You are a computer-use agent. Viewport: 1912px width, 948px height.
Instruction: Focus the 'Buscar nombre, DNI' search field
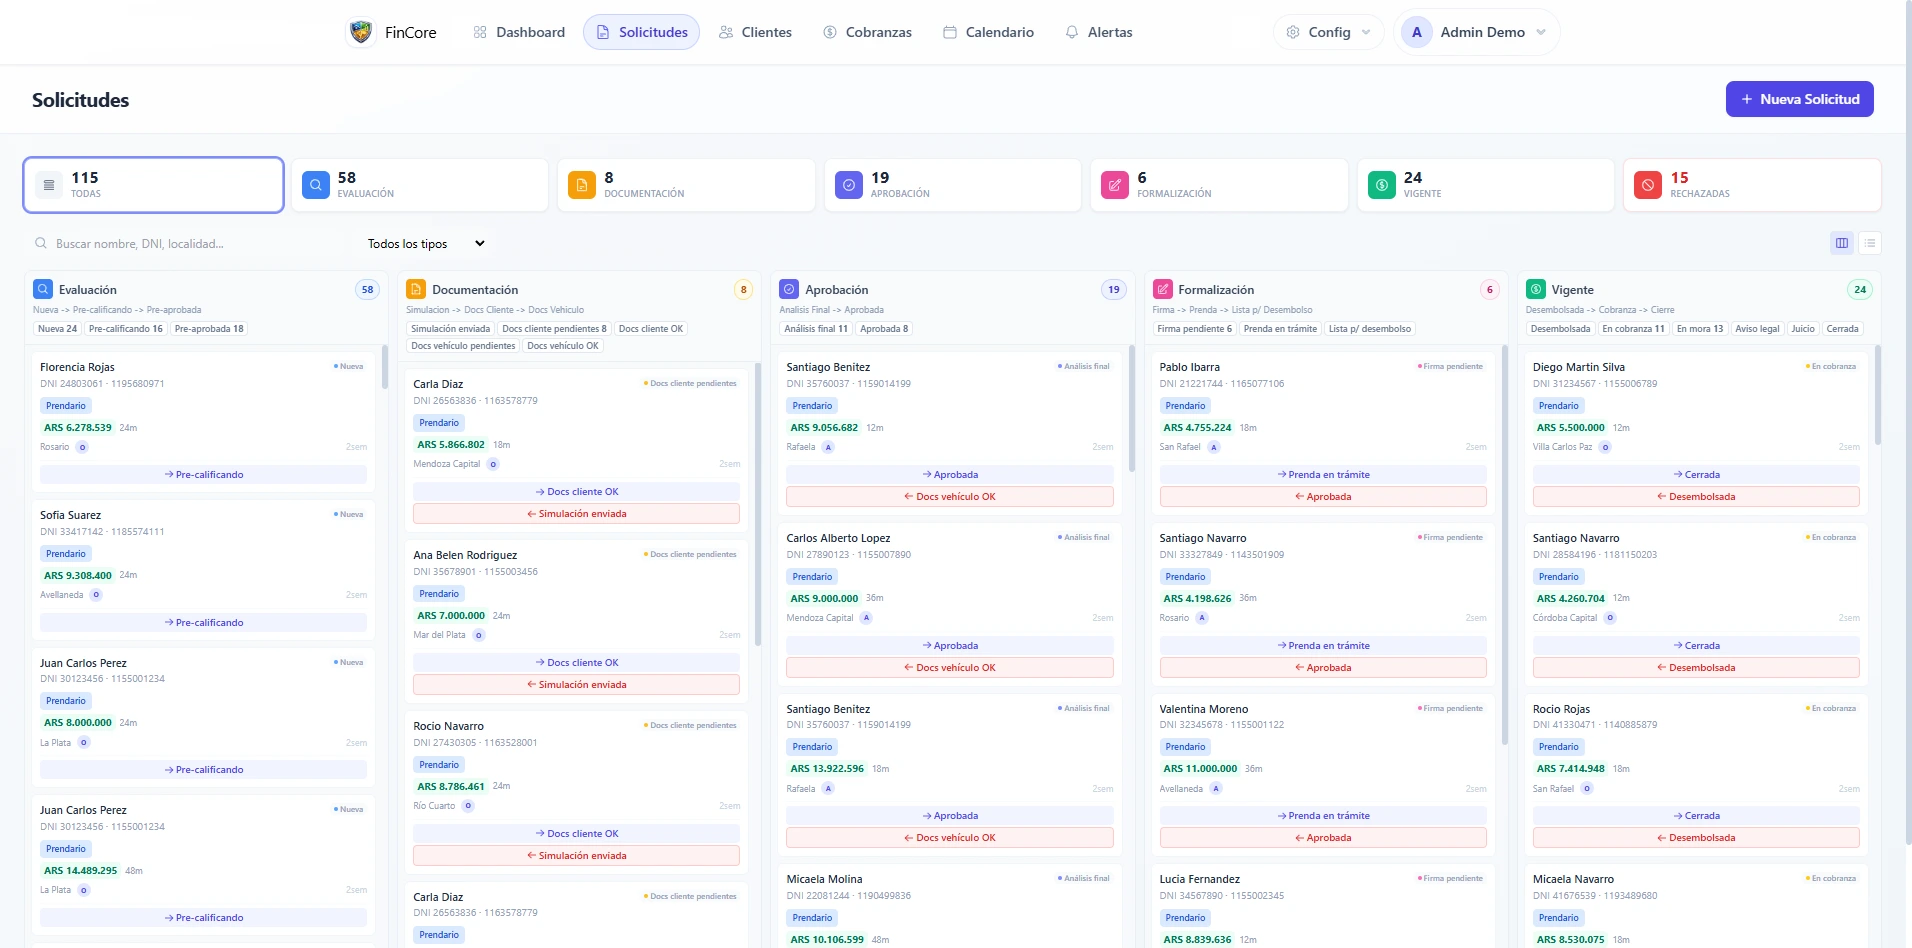tap(190, 243)
